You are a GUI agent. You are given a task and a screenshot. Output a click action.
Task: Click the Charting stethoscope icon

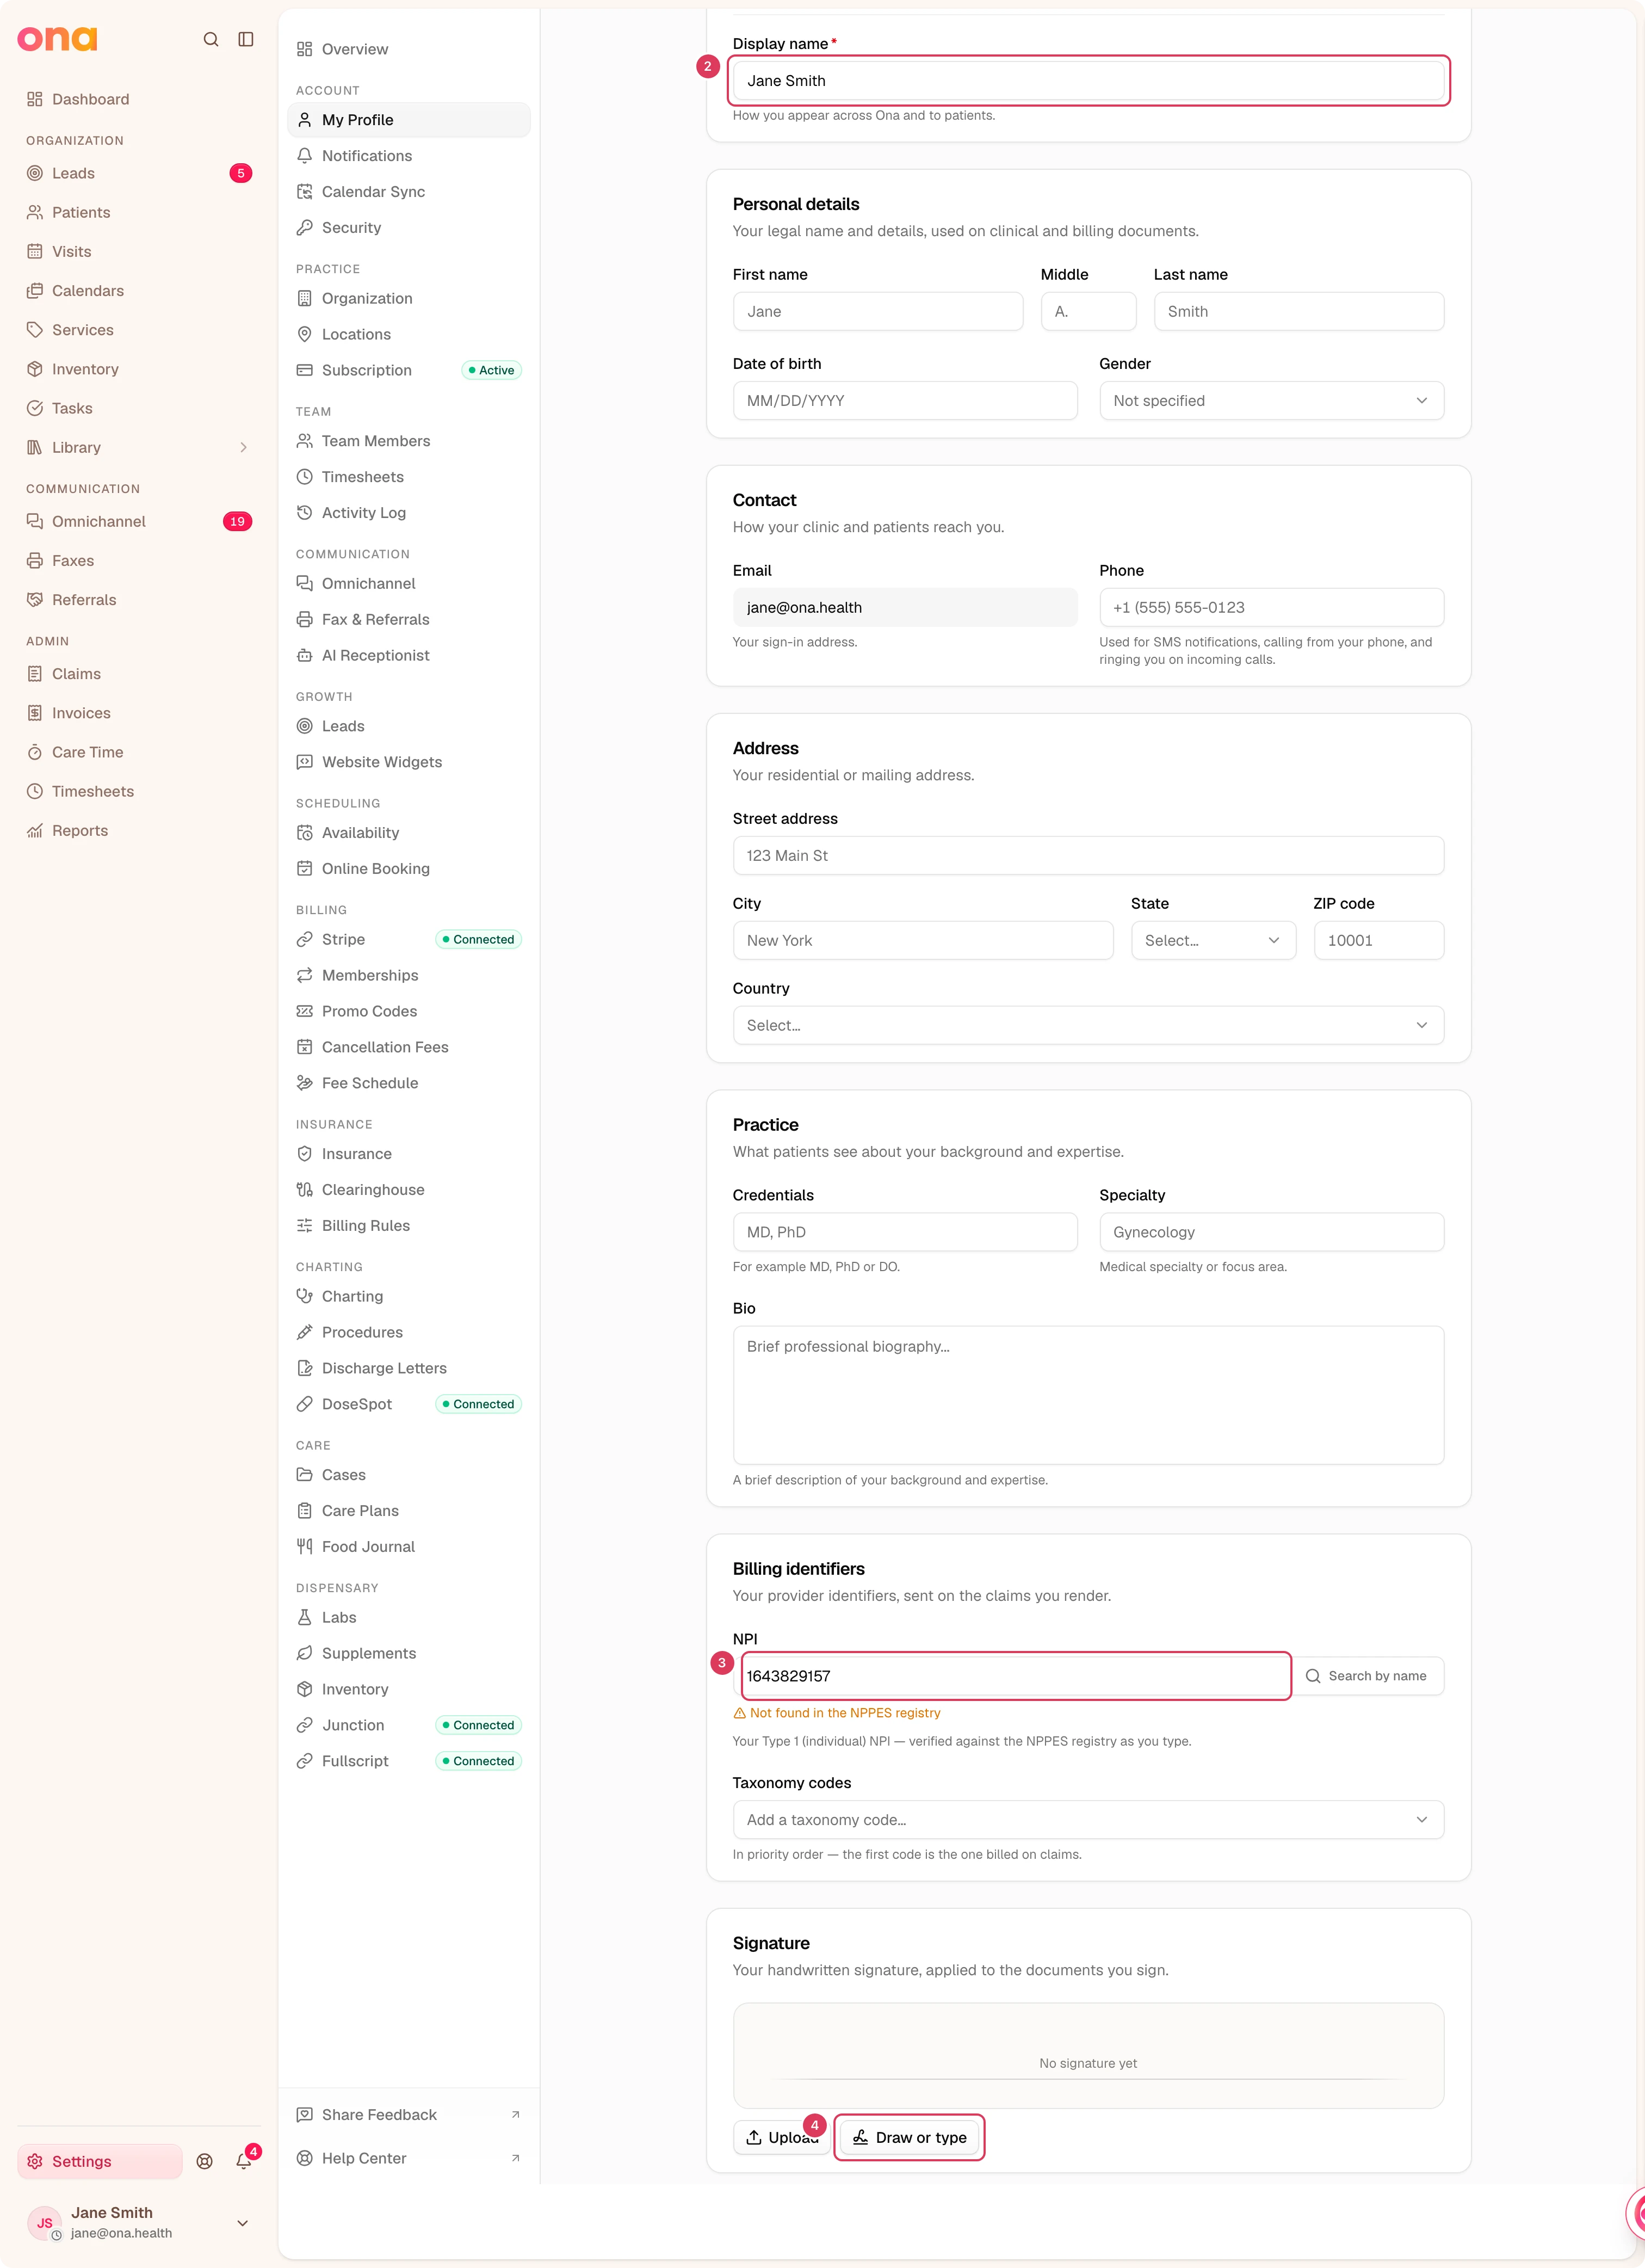[x=305, y=1296]
